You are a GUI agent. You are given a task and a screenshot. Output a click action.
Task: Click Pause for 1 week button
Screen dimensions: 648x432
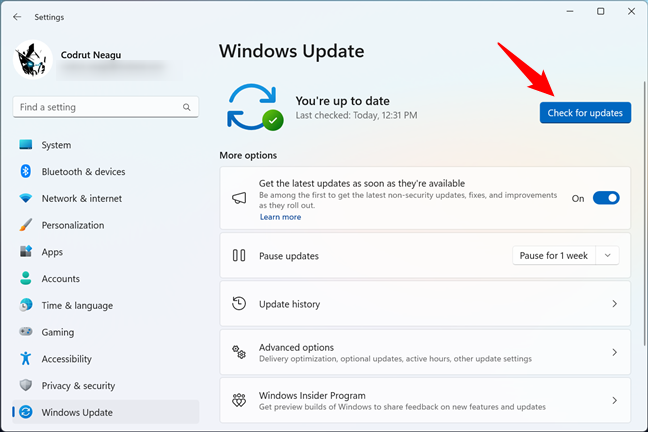pos(553,255)
